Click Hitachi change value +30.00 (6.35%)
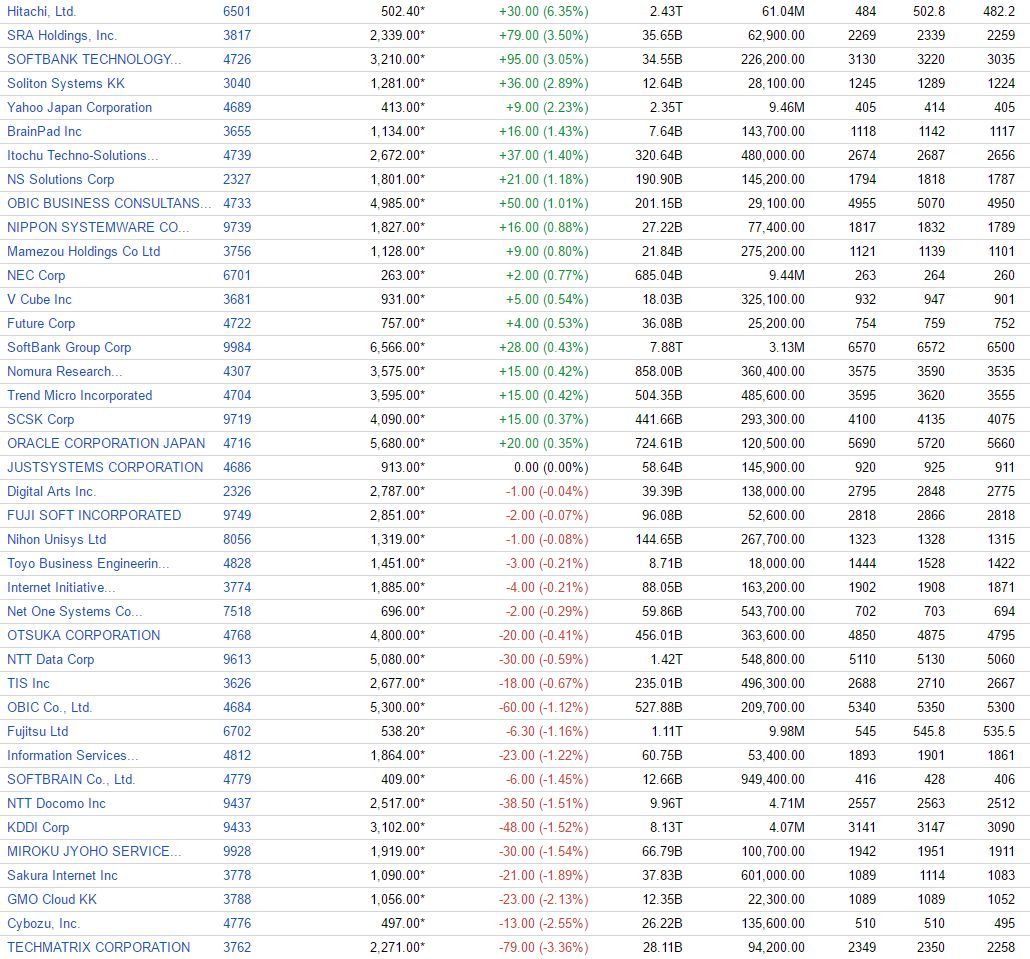The height and width of the screenshot is (959, 1030). [x=544, y=11]
